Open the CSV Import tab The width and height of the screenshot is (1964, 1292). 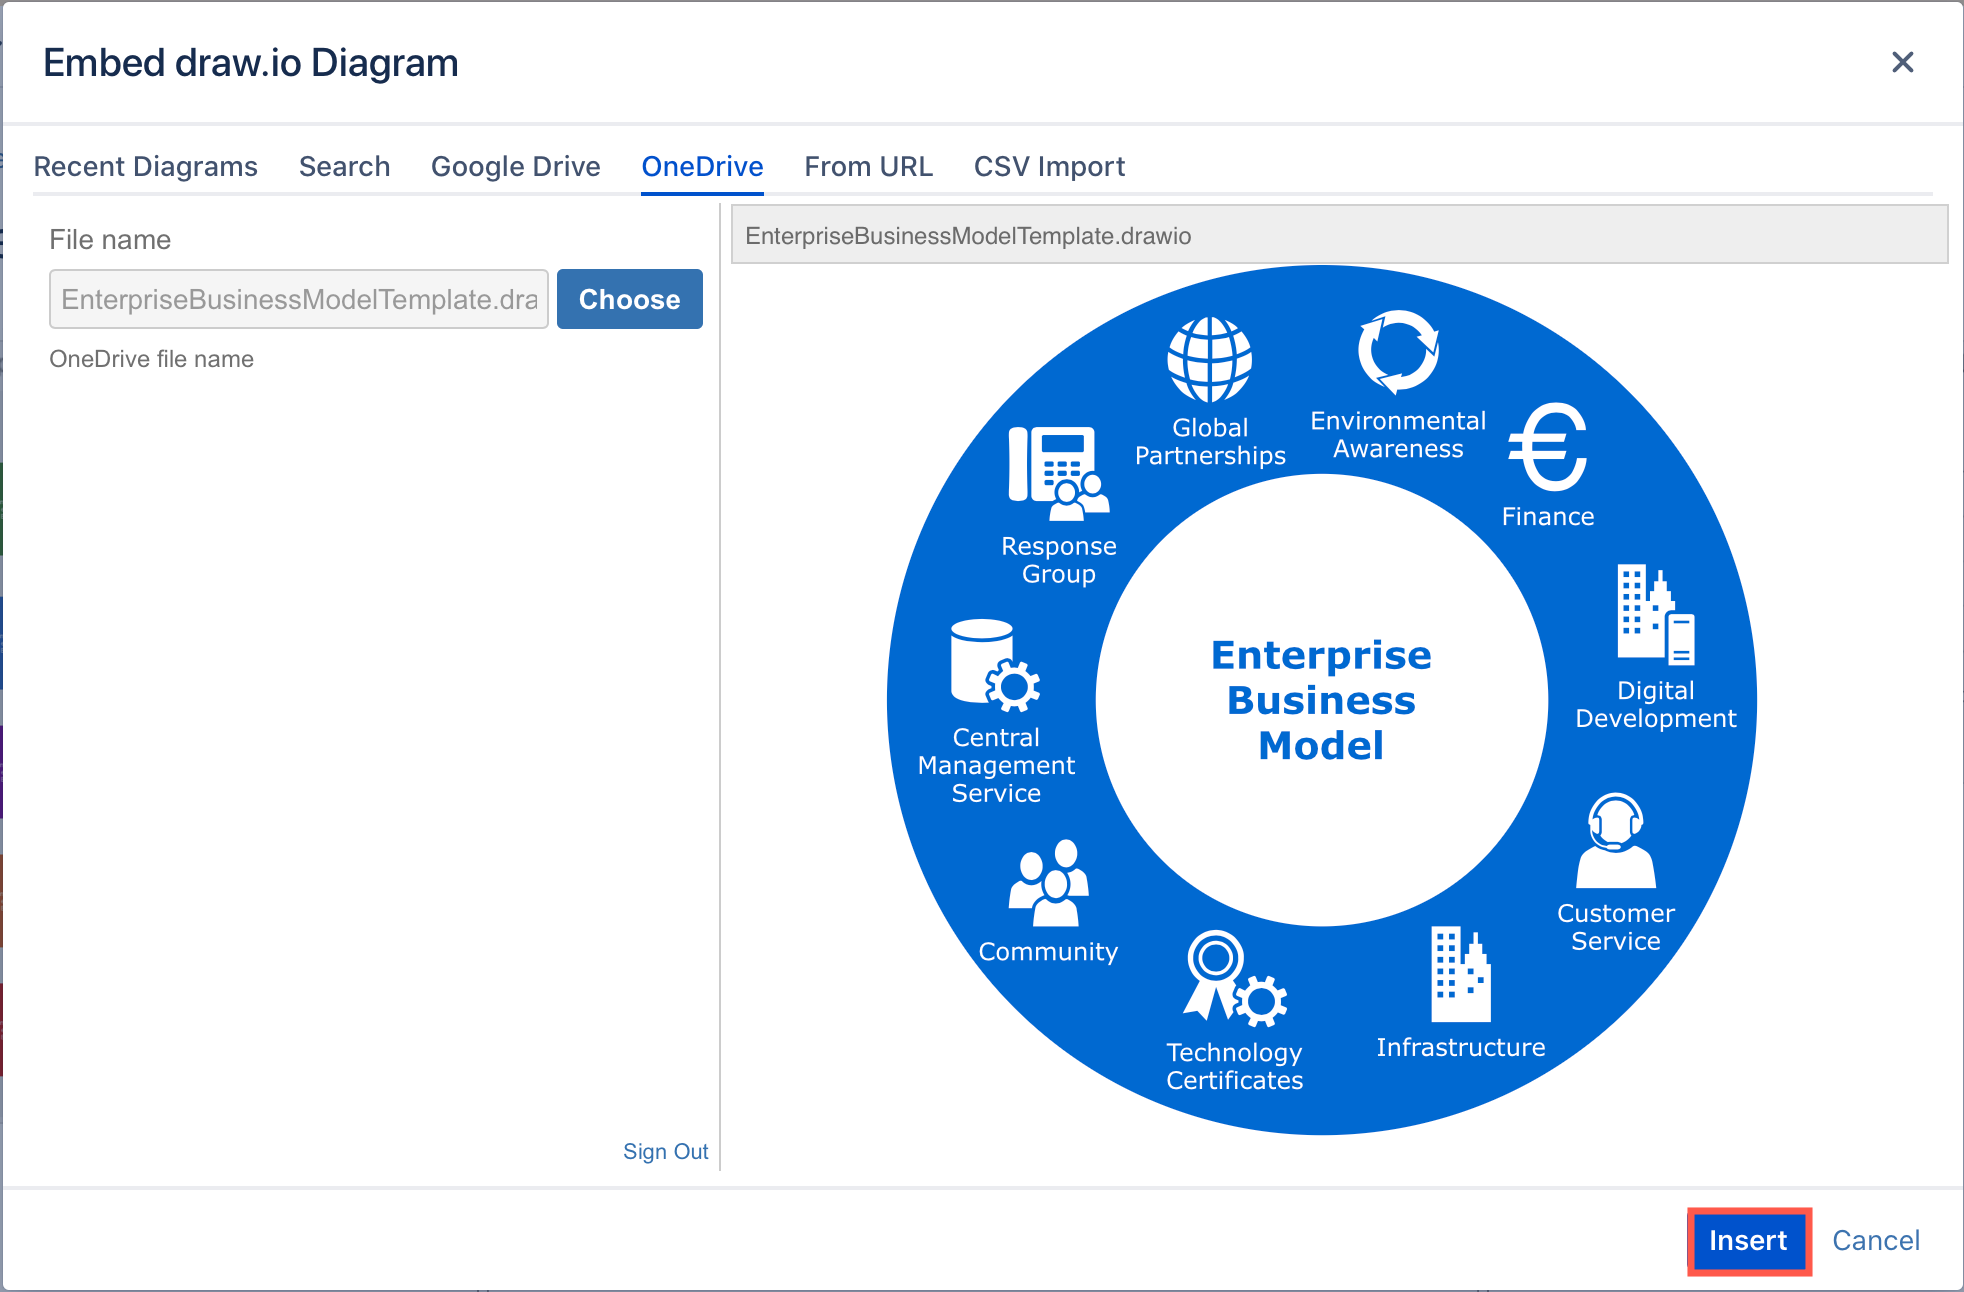(x=1049, y=166)
